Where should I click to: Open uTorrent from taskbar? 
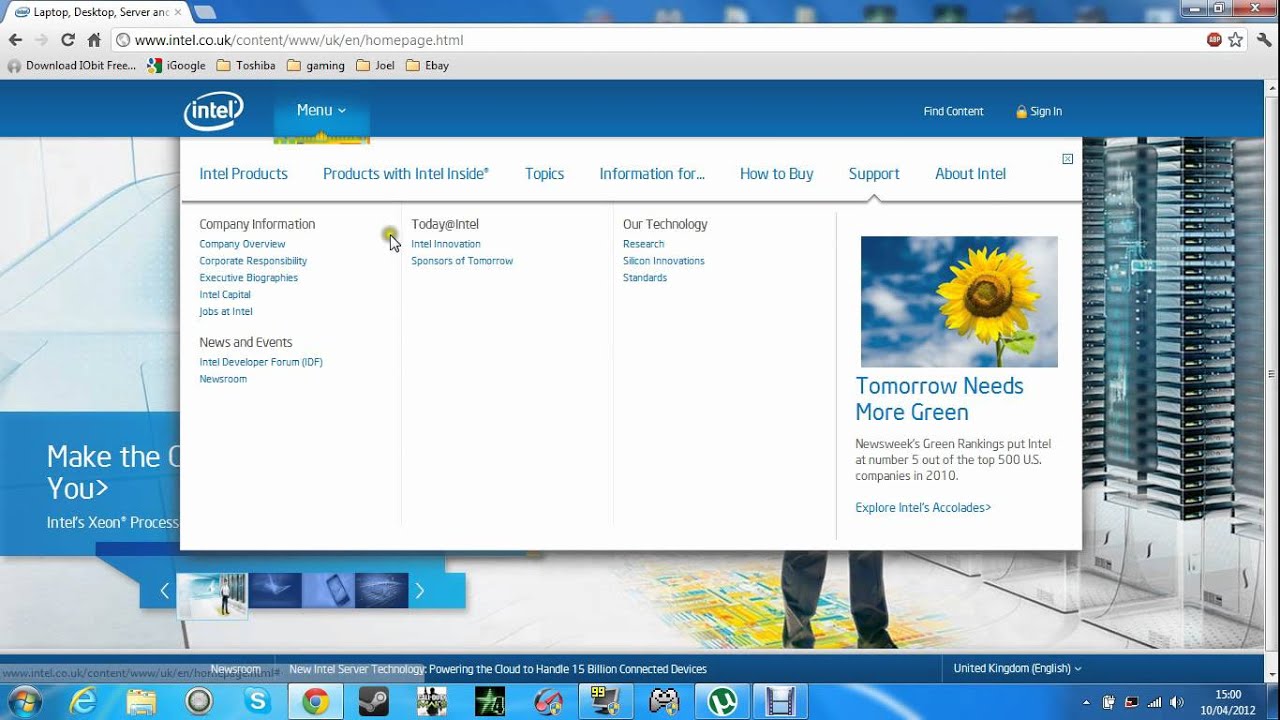coord(722,701)
